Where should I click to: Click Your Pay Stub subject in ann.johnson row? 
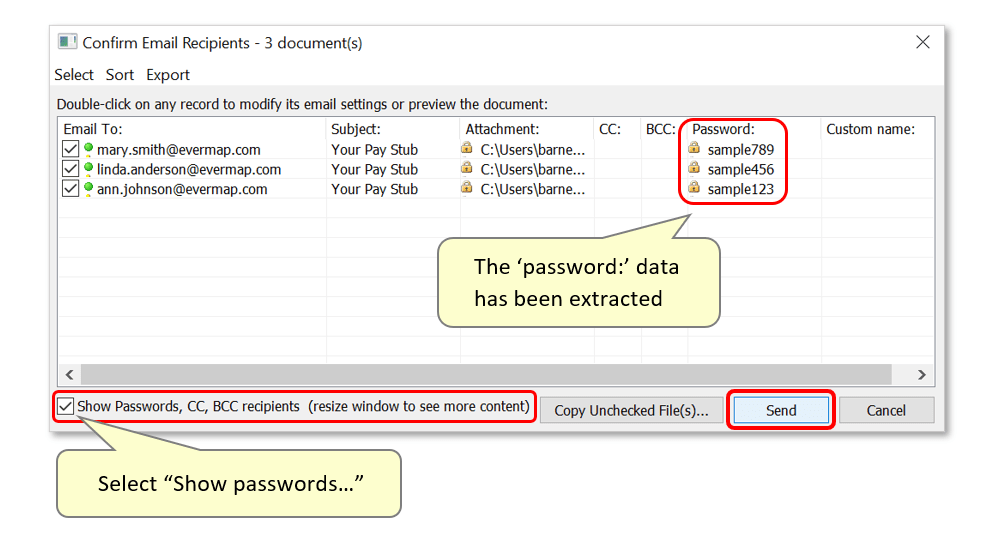click(x=374, y=189)
